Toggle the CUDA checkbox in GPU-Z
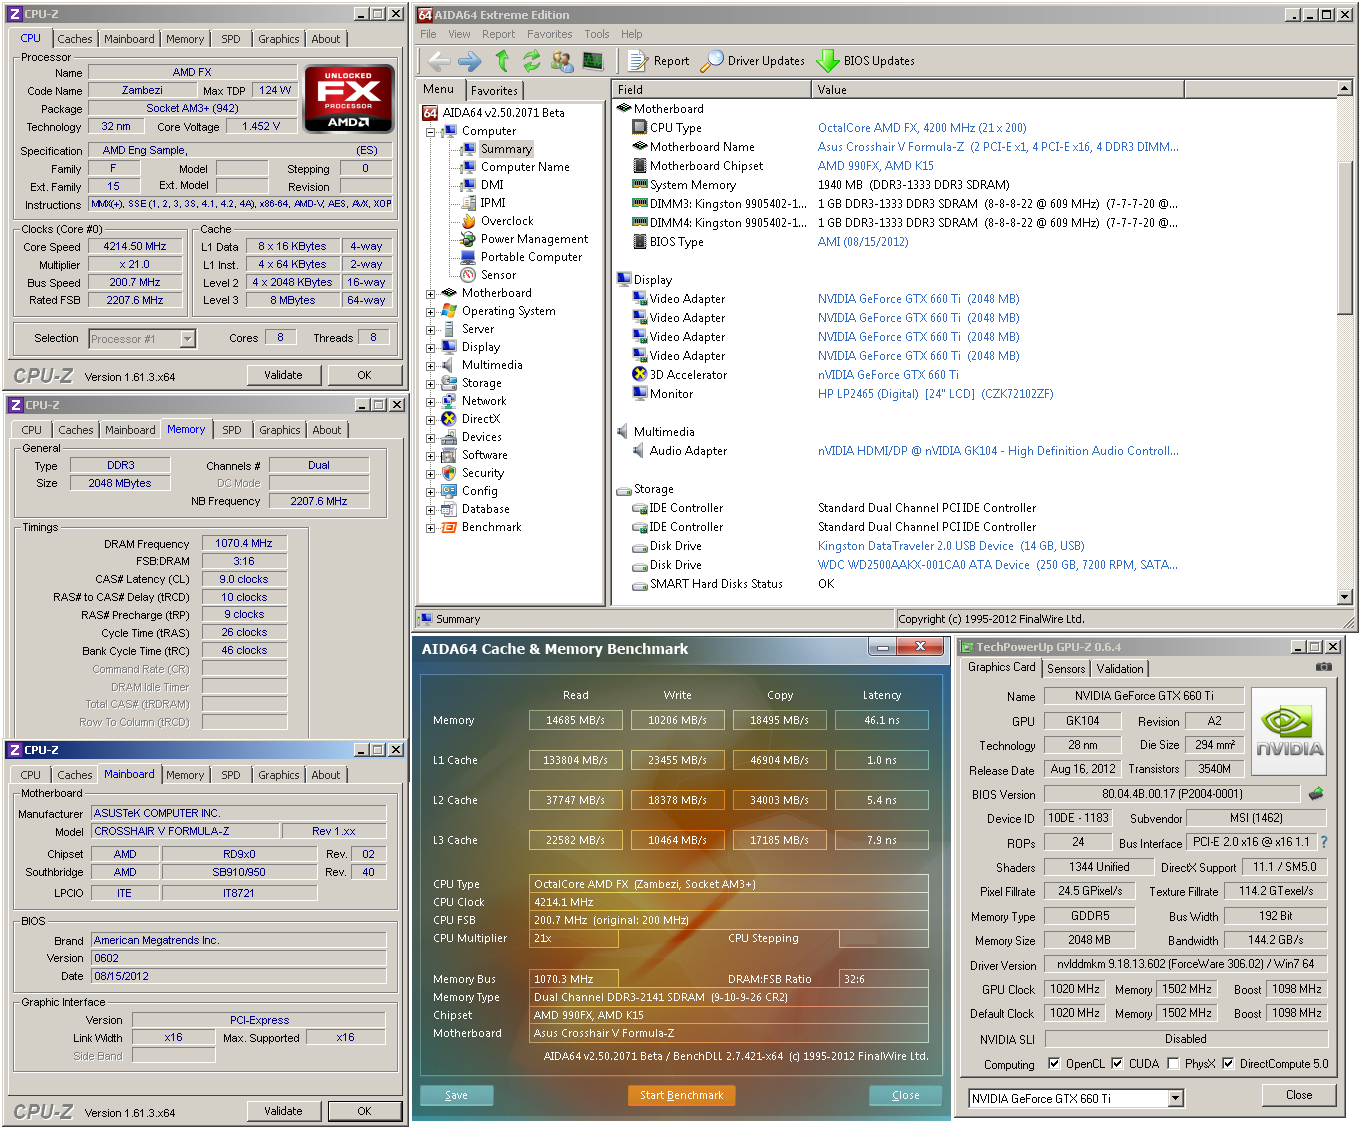The height and width of the screenshot is (1130, 1360). 1117,1064
